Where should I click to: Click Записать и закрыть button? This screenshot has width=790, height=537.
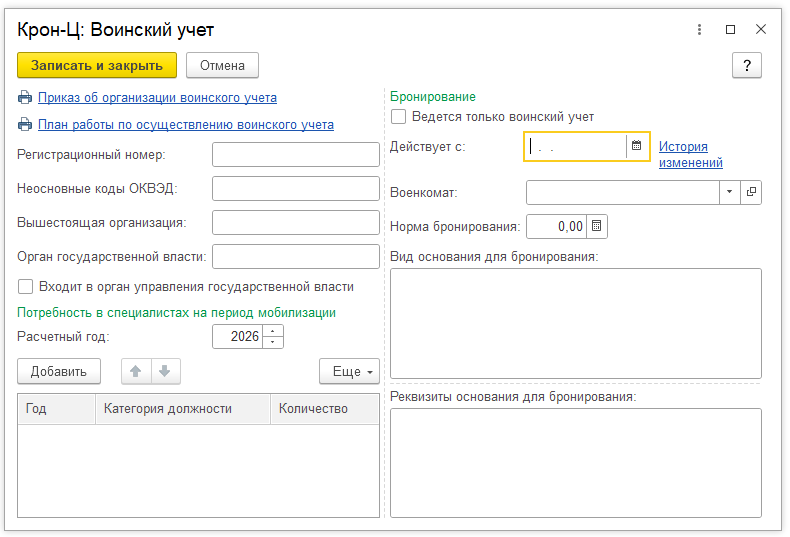coord(97,65)
